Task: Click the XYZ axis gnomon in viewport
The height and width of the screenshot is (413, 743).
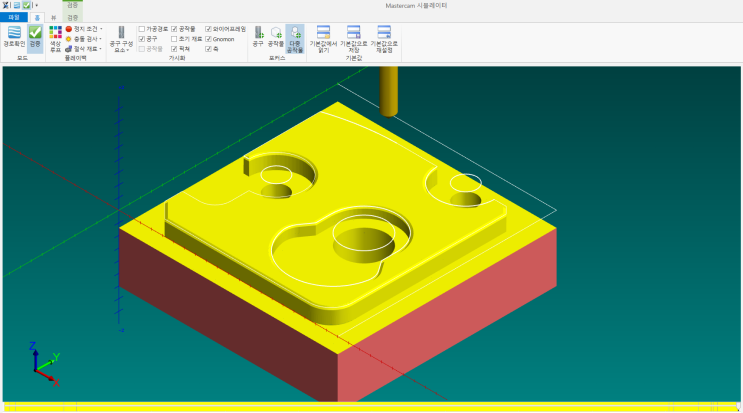Action: [43, 364]
